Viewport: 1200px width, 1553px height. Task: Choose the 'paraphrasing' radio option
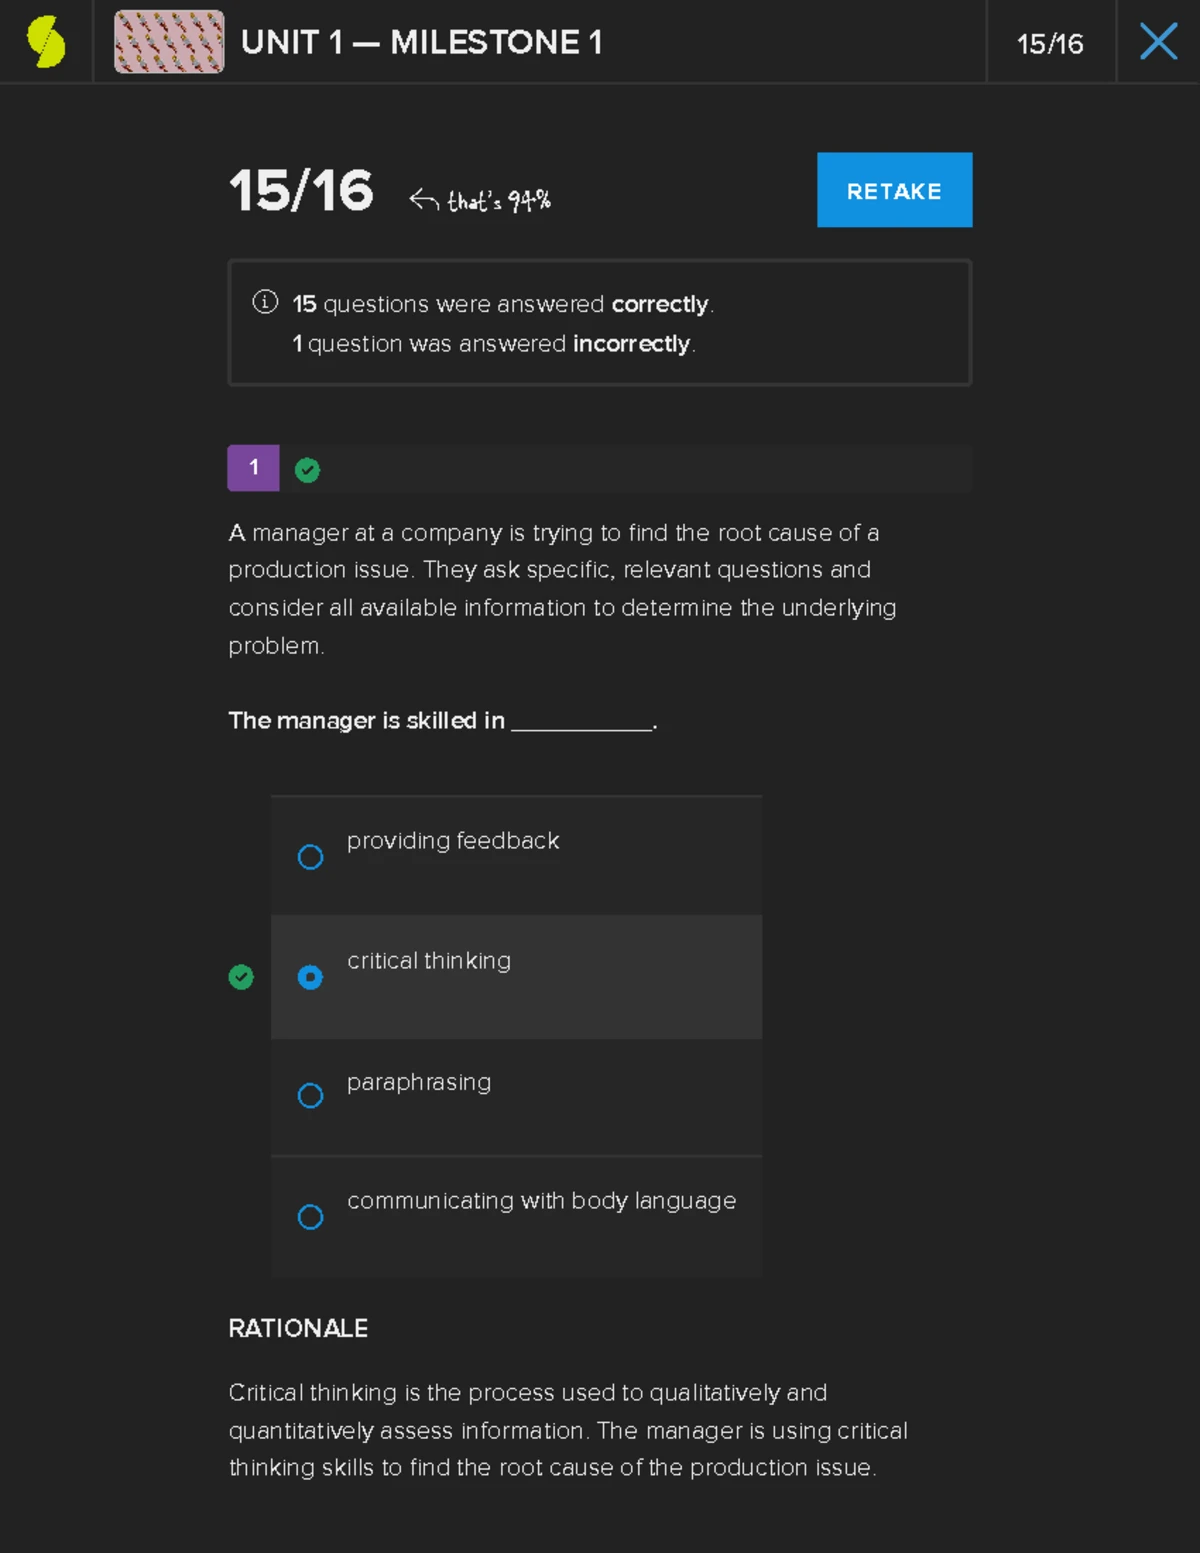[x=310, y=1096]
